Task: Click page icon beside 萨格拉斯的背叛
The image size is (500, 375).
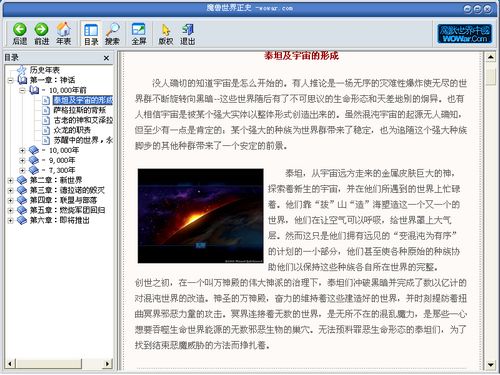Action: (46, 110)
